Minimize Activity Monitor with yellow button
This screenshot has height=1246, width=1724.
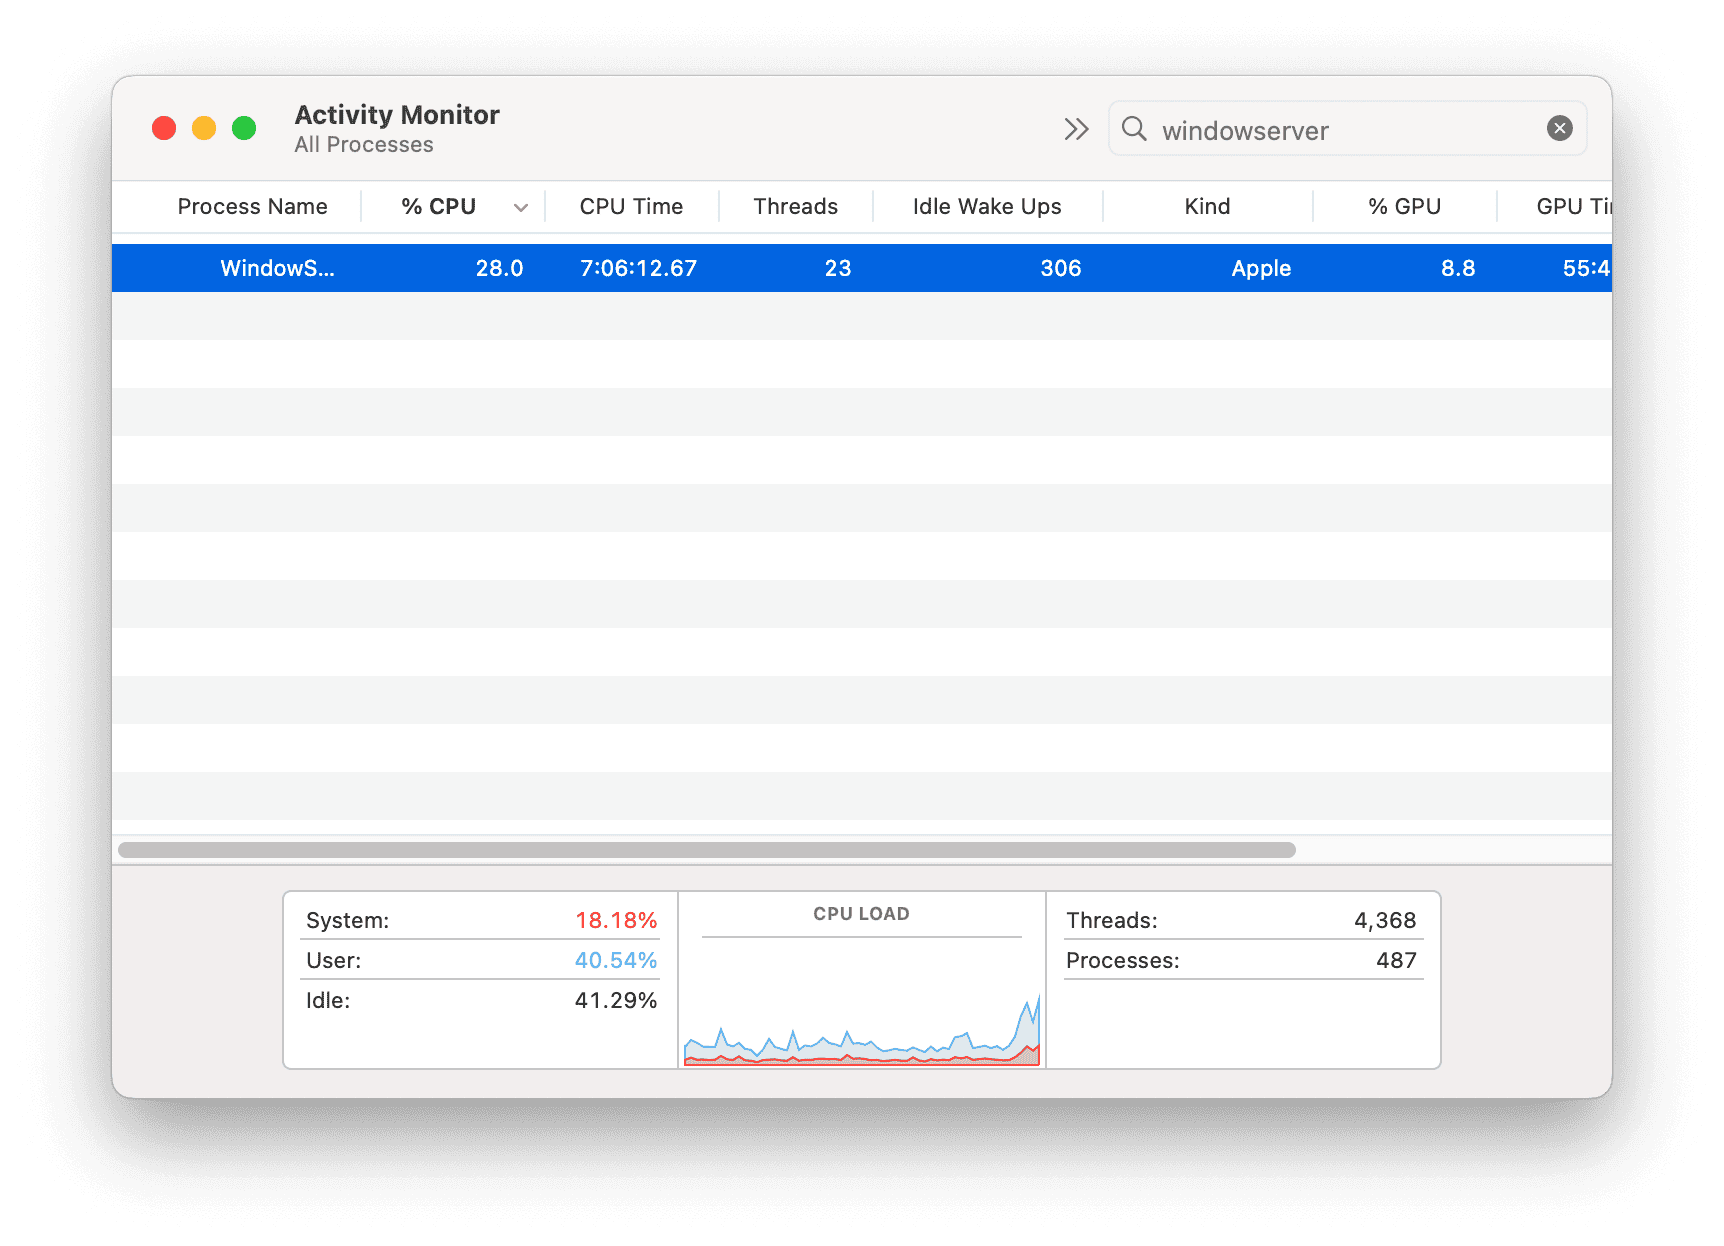[x=204, y=128]
